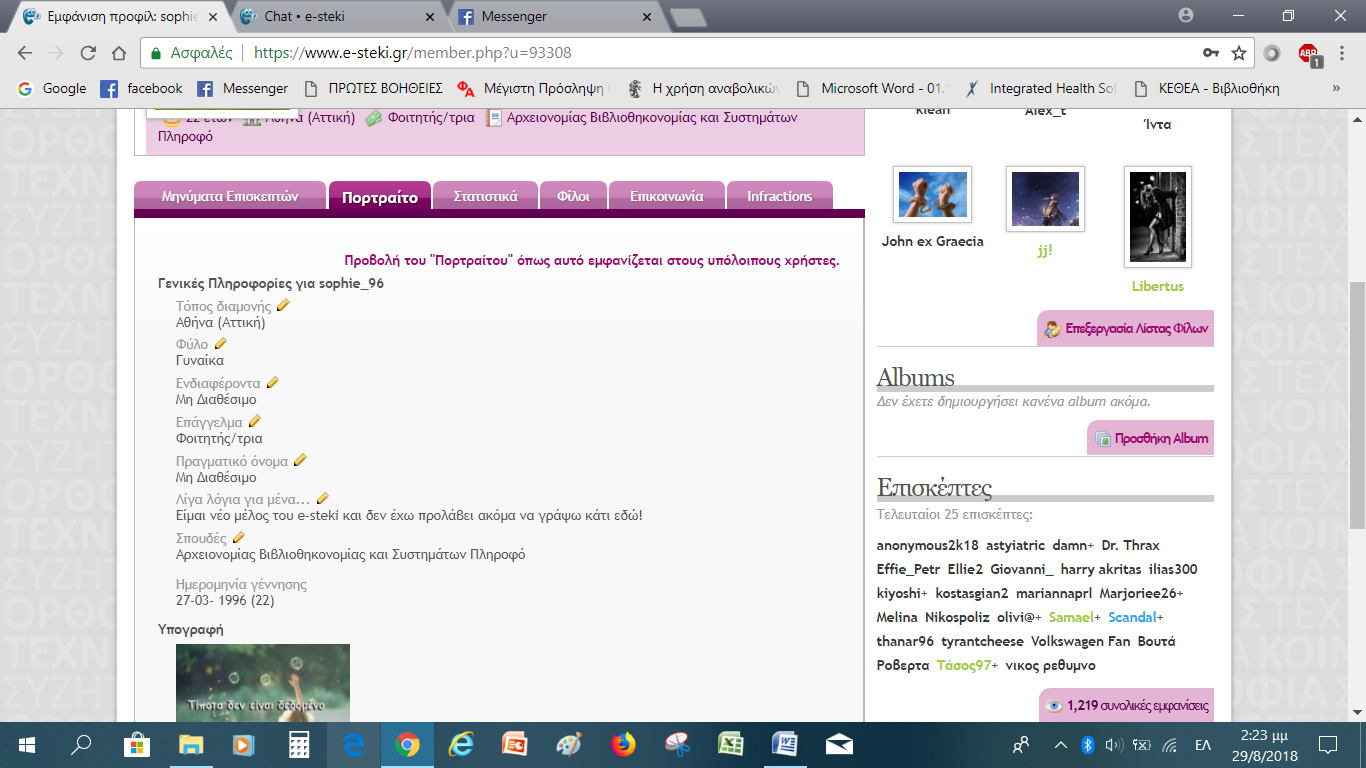Viewport: 1366px width, 768px height.
Task: Show hidden system tray icons
Action: 1061,744
